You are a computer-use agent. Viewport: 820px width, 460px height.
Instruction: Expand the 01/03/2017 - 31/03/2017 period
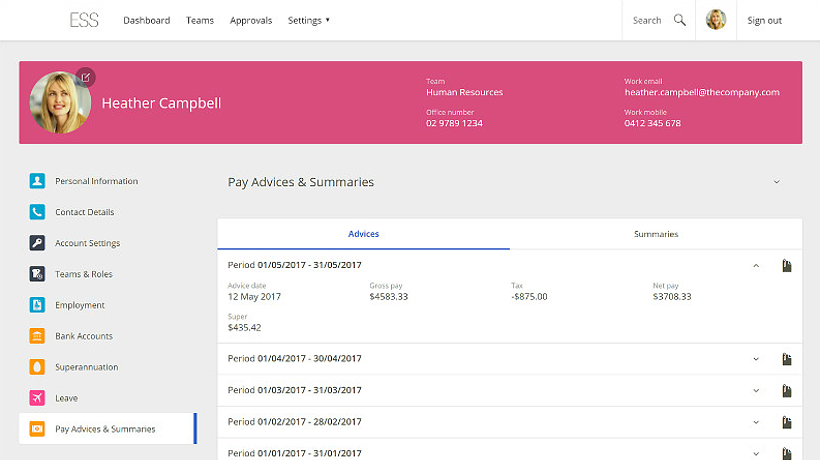tap(756, 390)
